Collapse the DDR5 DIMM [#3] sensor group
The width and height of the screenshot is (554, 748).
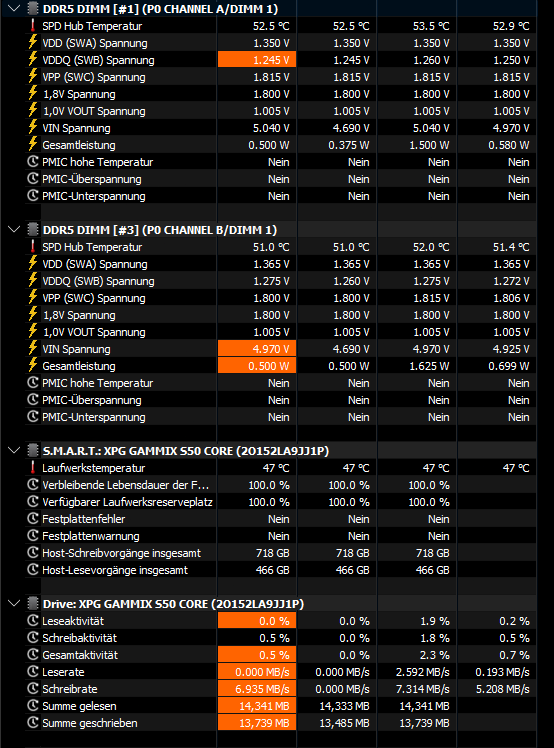tap(14, 229)
